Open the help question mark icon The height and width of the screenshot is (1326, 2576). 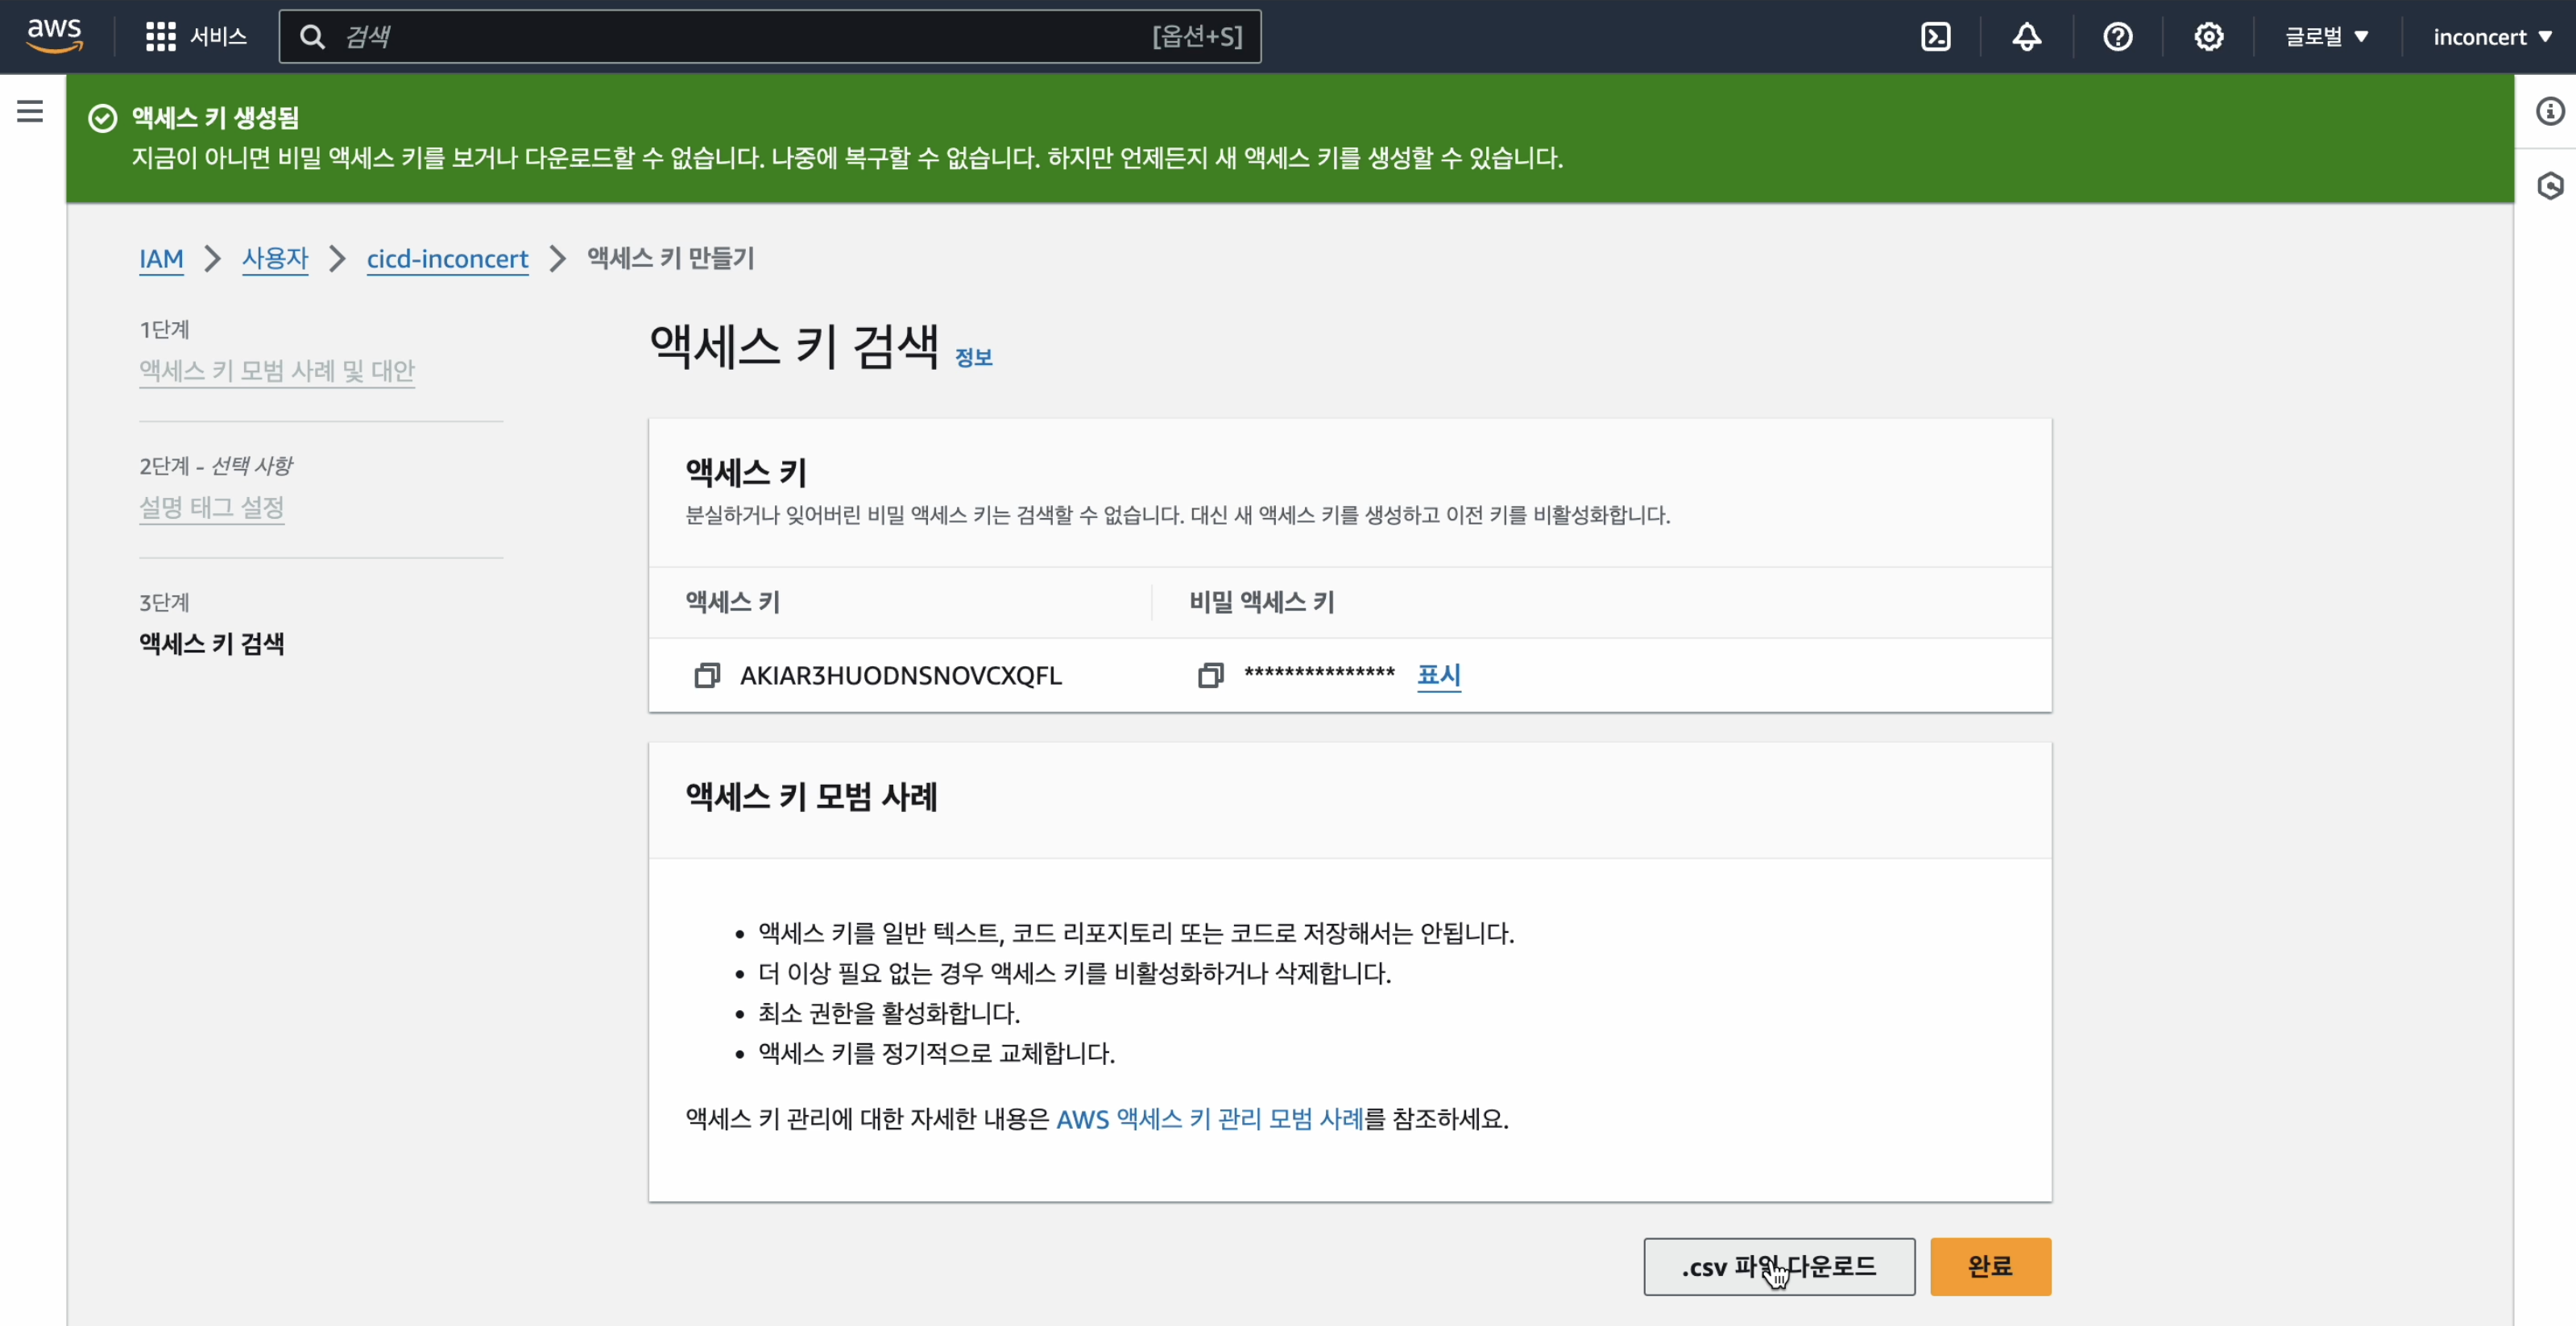(2119, 36)
